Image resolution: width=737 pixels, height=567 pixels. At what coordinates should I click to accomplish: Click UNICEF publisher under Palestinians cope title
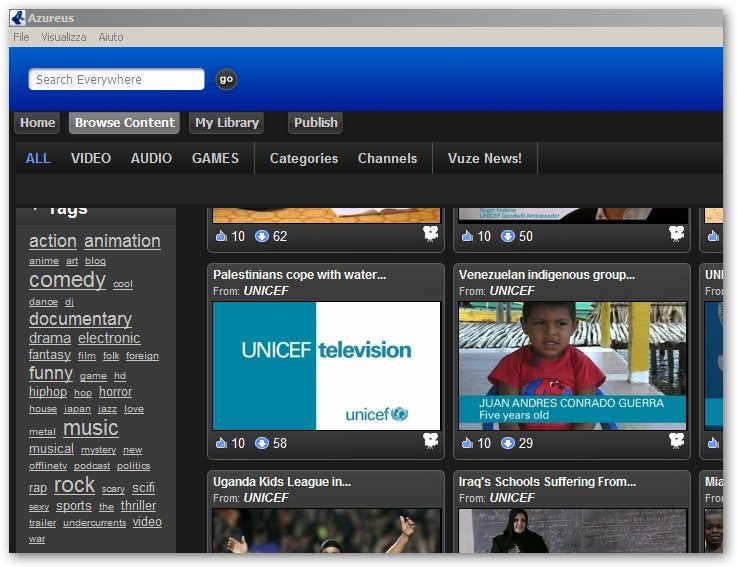click(x=266, y=291)
